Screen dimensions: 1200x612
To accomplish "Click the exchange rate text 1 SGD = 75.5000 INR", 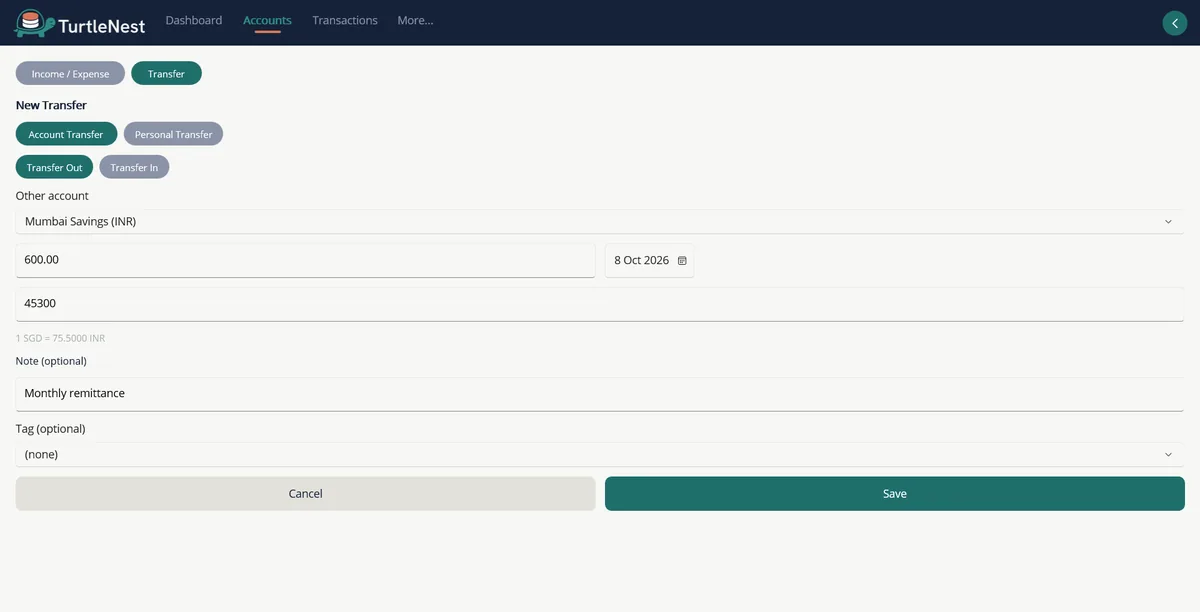I will [60, 339].
